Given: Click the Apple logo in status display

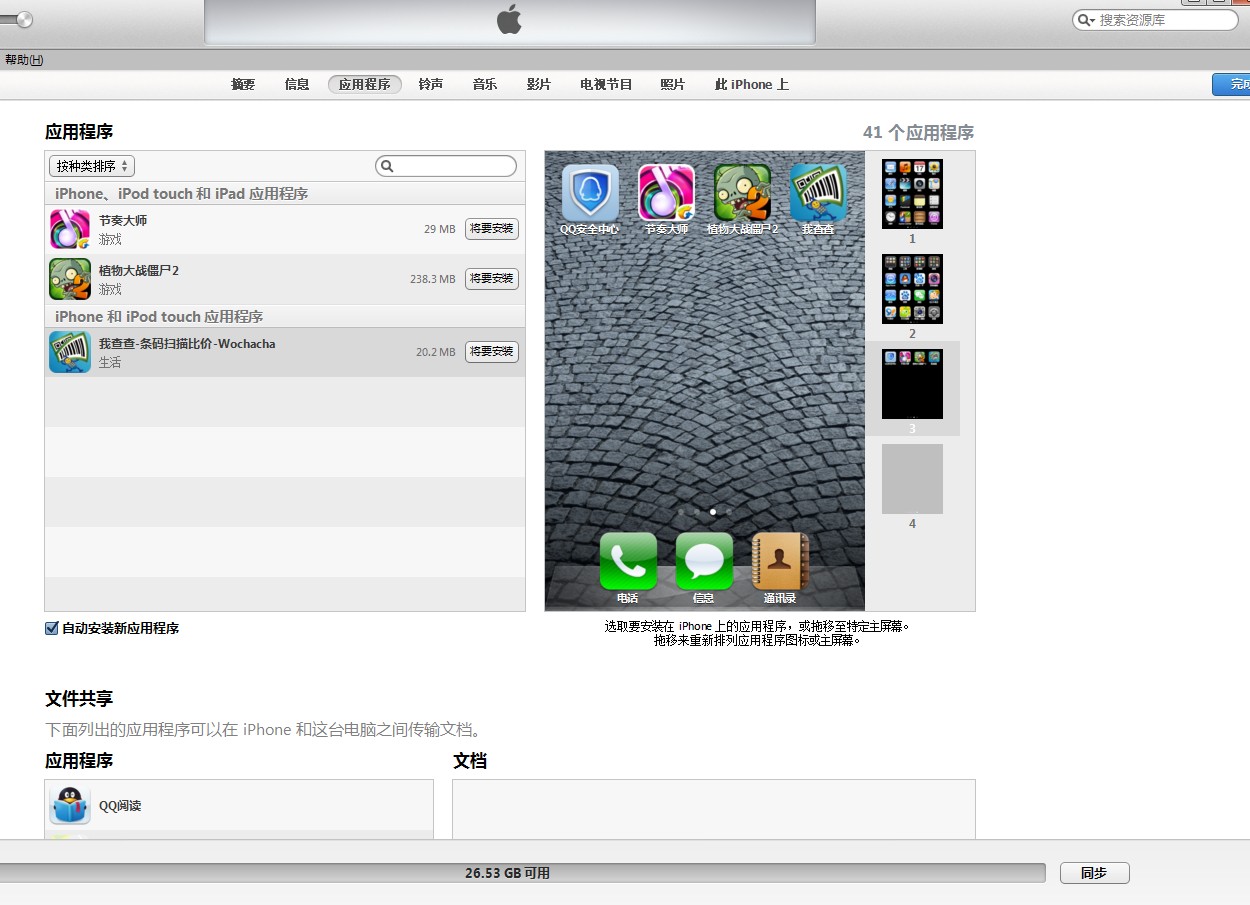Looking at the screenshot, I should coord(510,19).
